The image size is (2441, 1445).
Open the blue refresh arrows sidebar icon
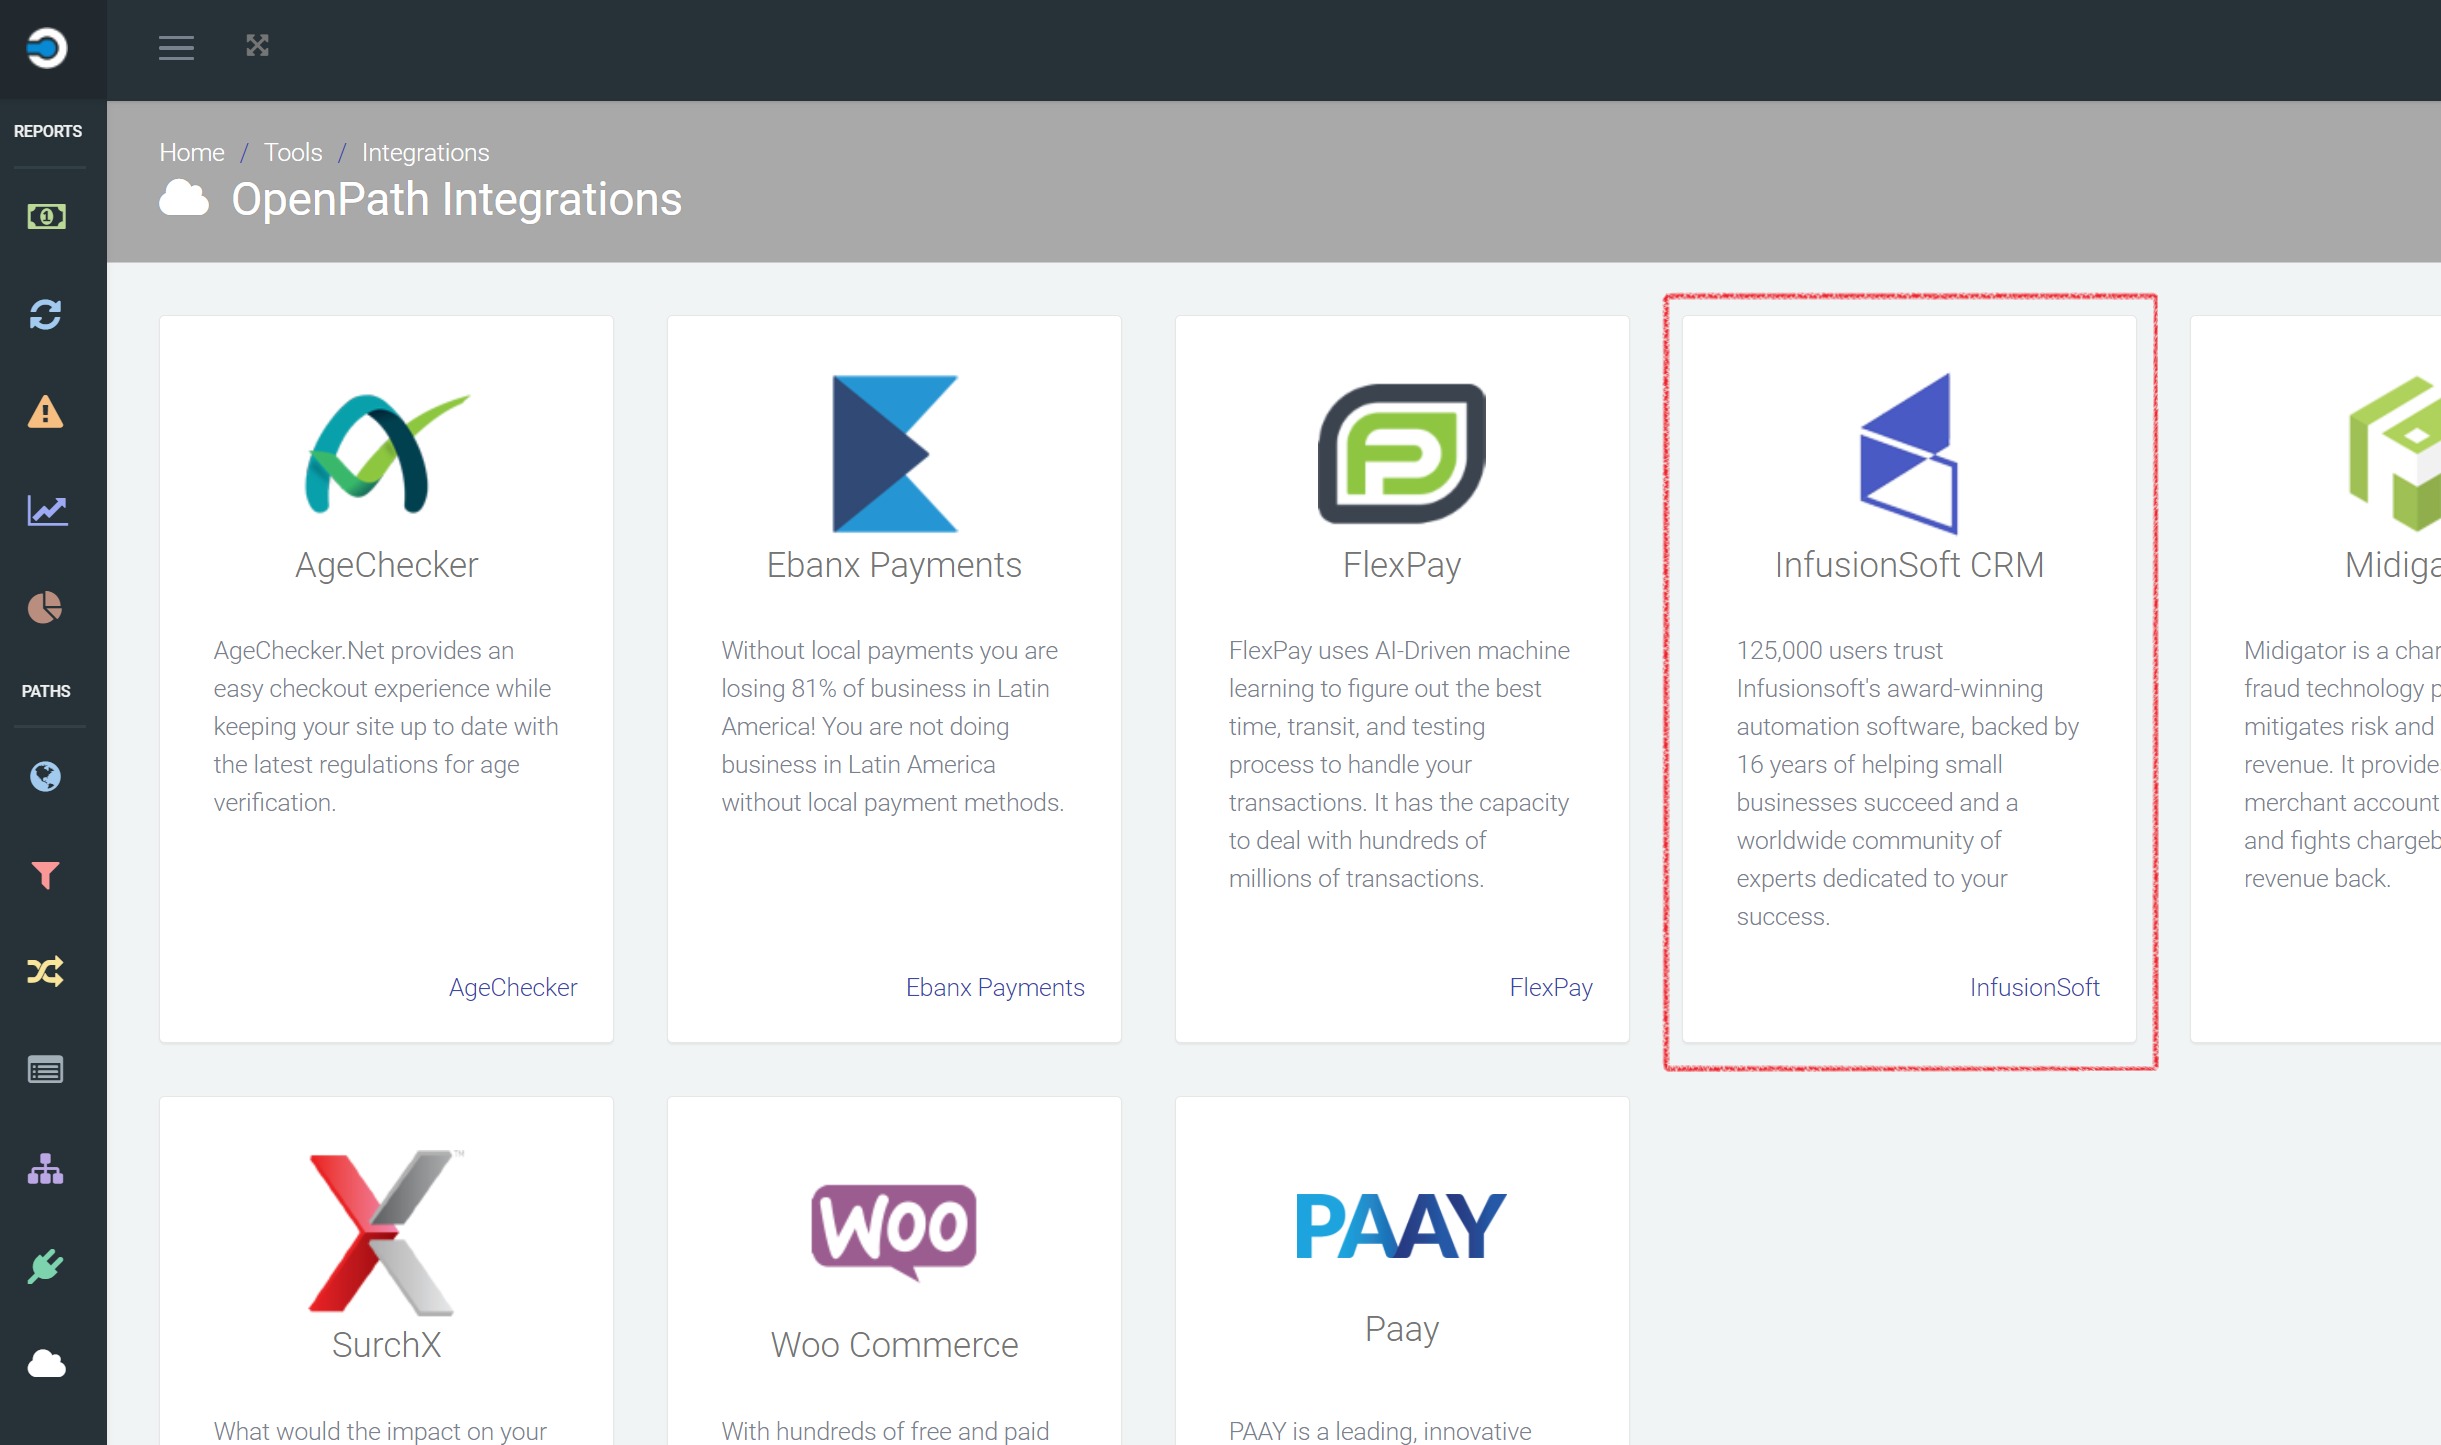pos(45,315)
